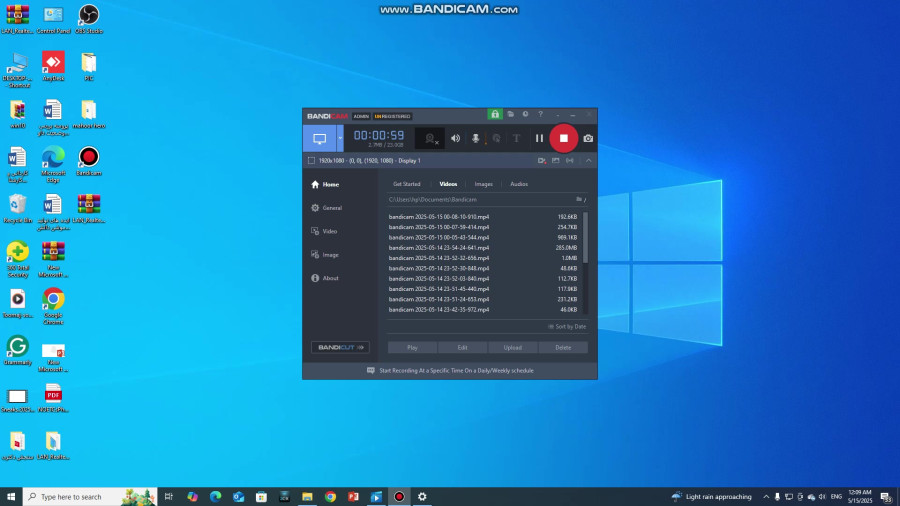Open Microsoft Edge desktop icon
The image size is (900, 506).
(53, 164)
